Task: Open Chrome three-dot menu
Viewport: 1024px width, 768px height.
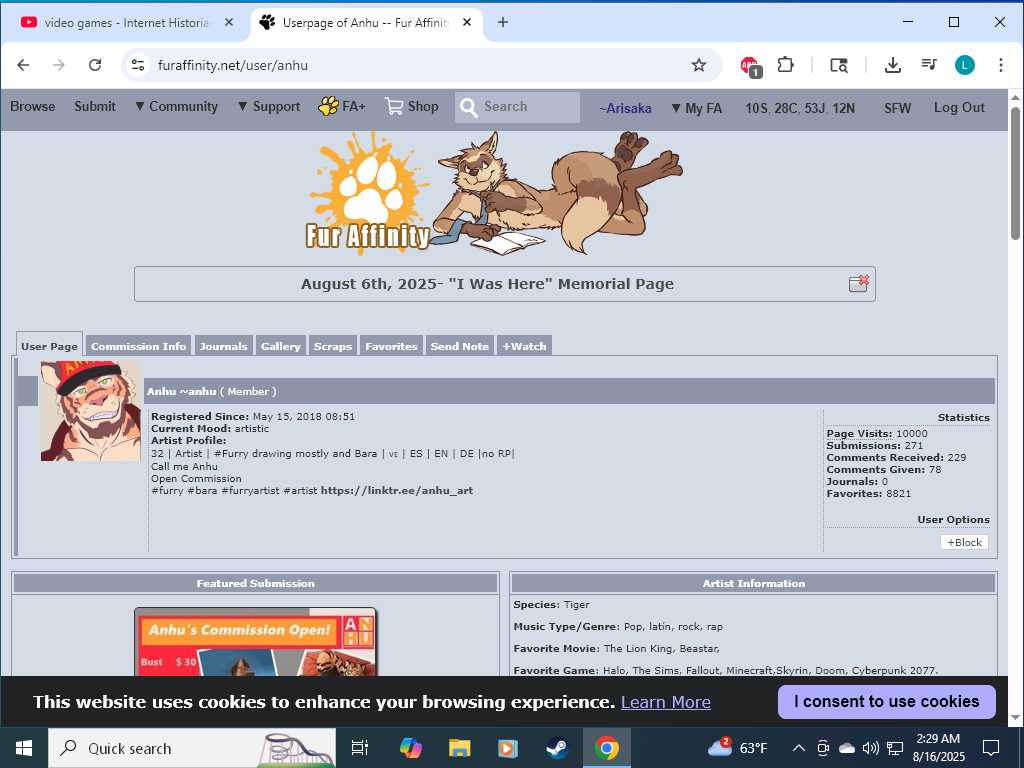Action: point(1000,65)
